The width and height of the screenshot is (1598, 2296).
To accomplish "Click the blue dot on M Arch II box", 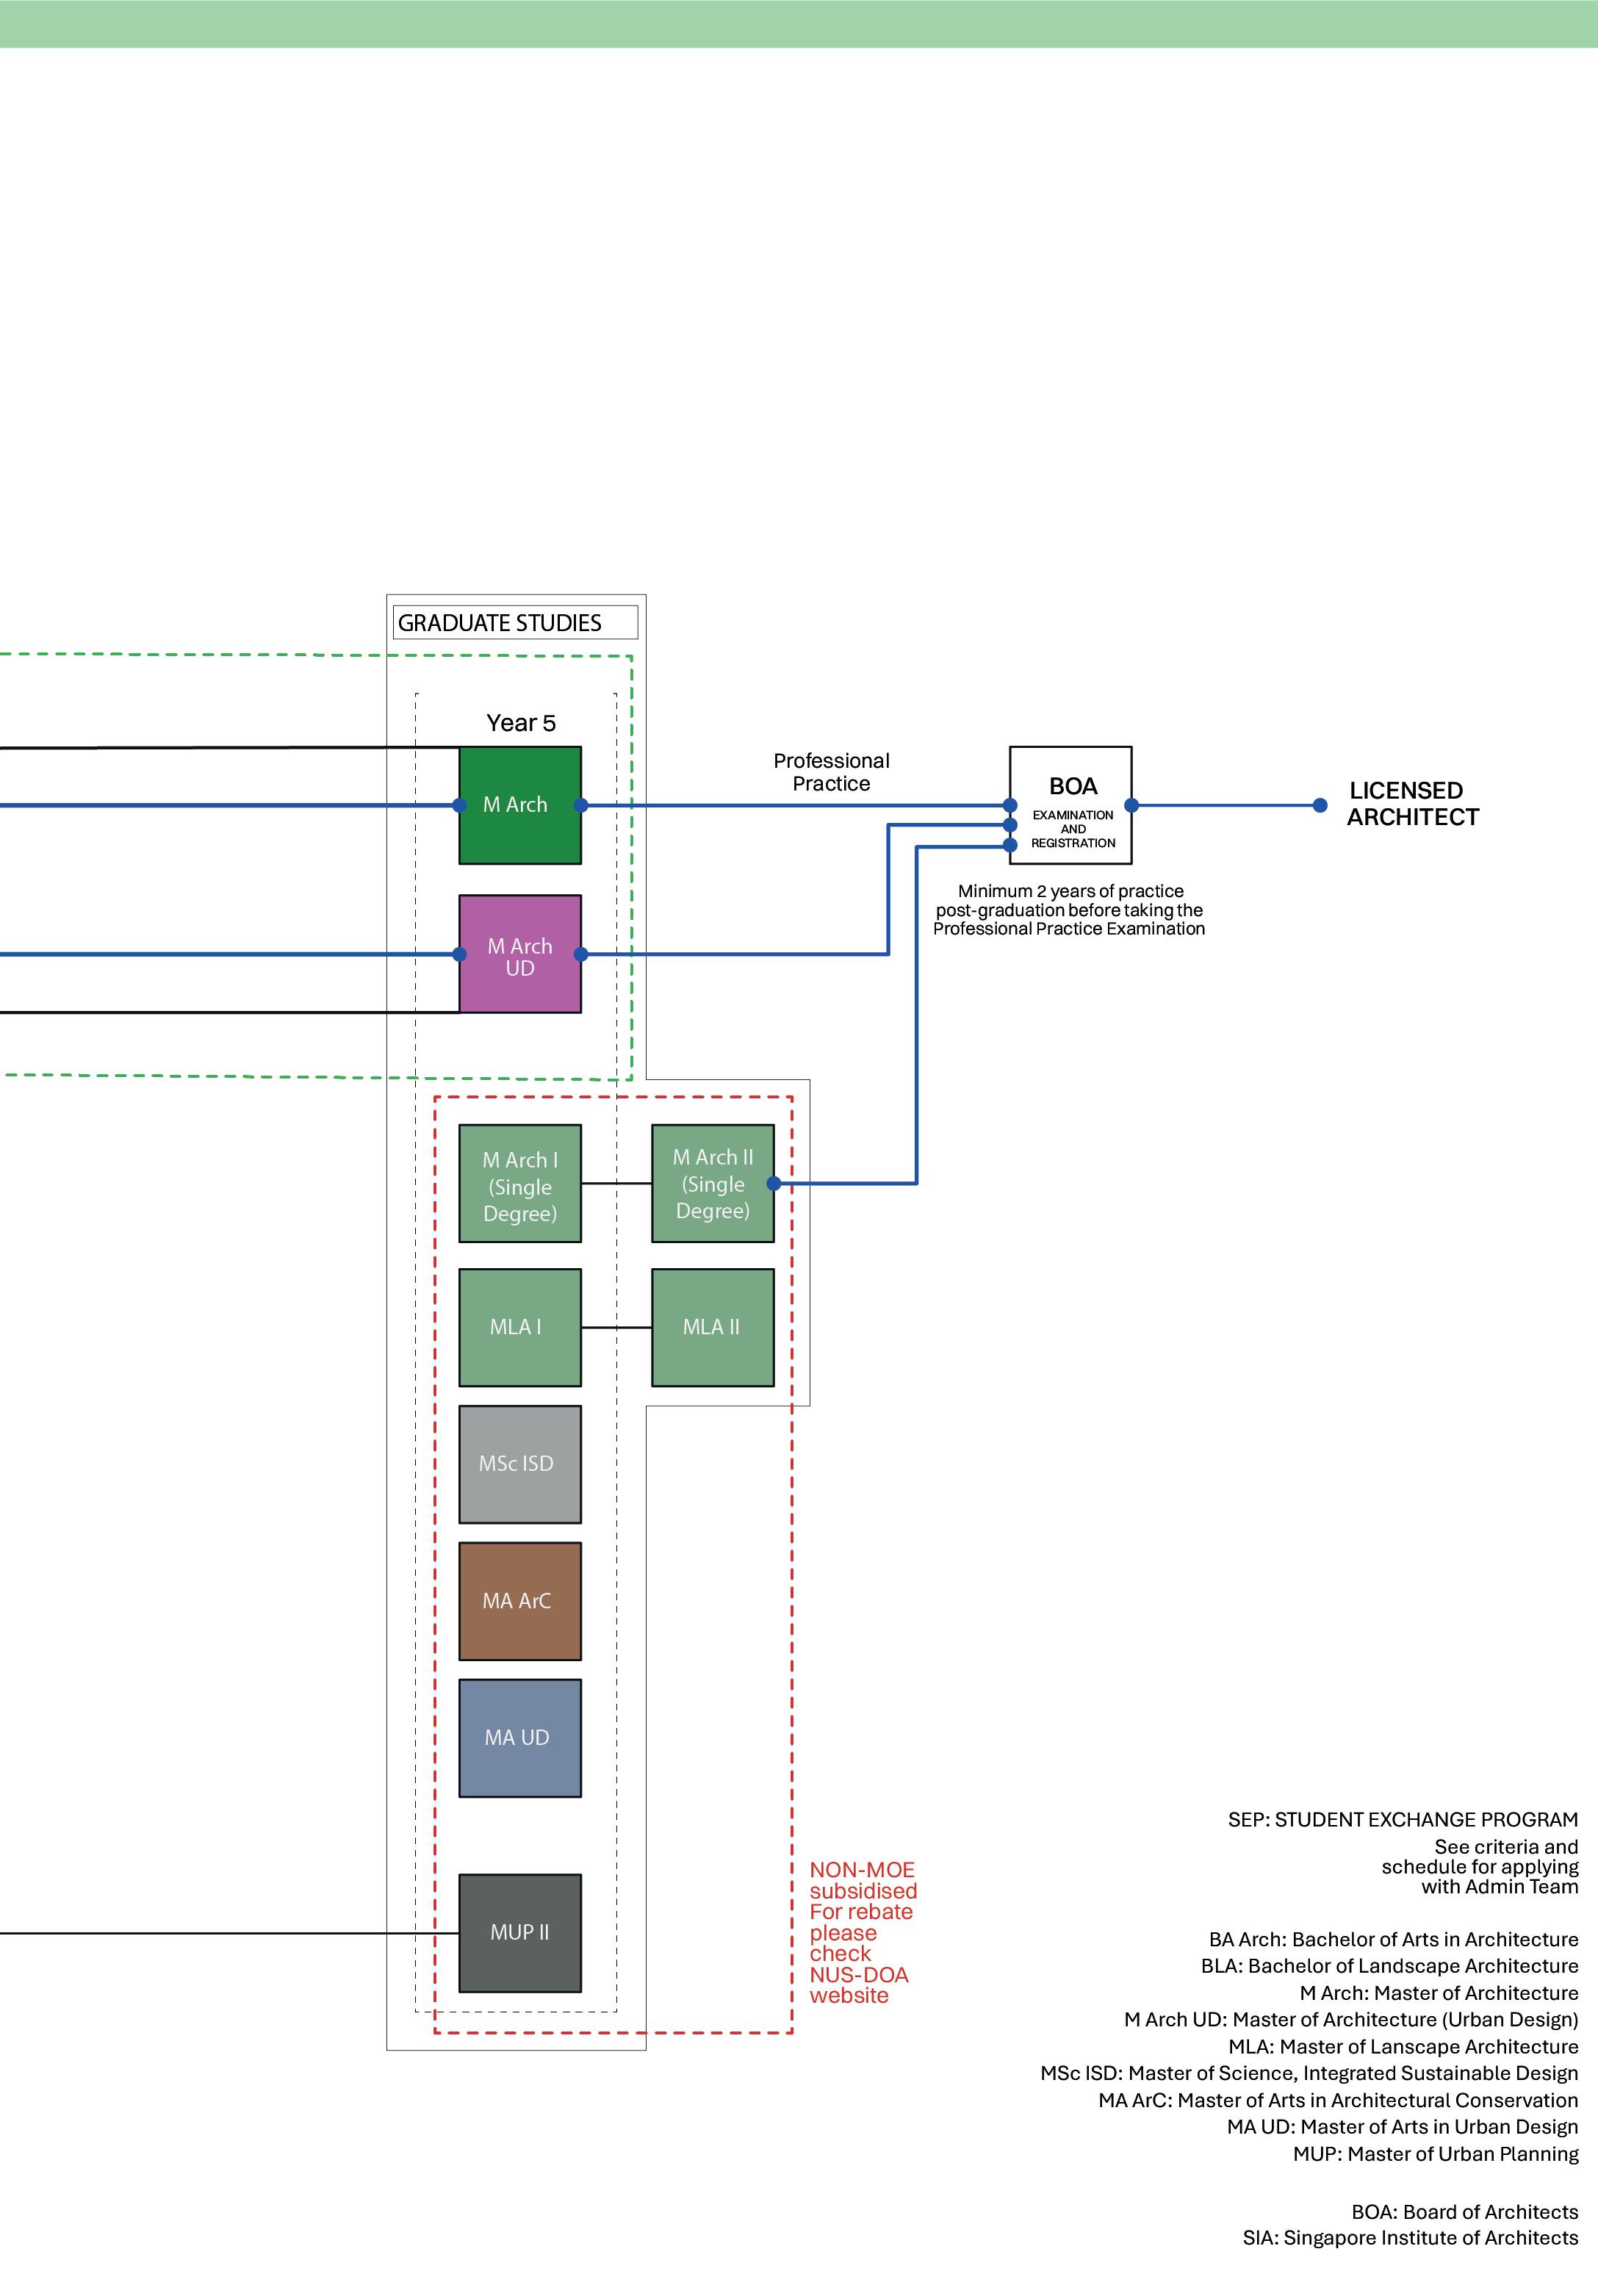I will [x=773, y=1183].
